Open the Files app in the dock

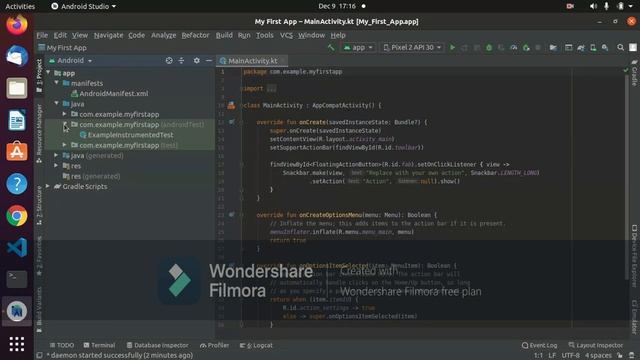point(17,88)
